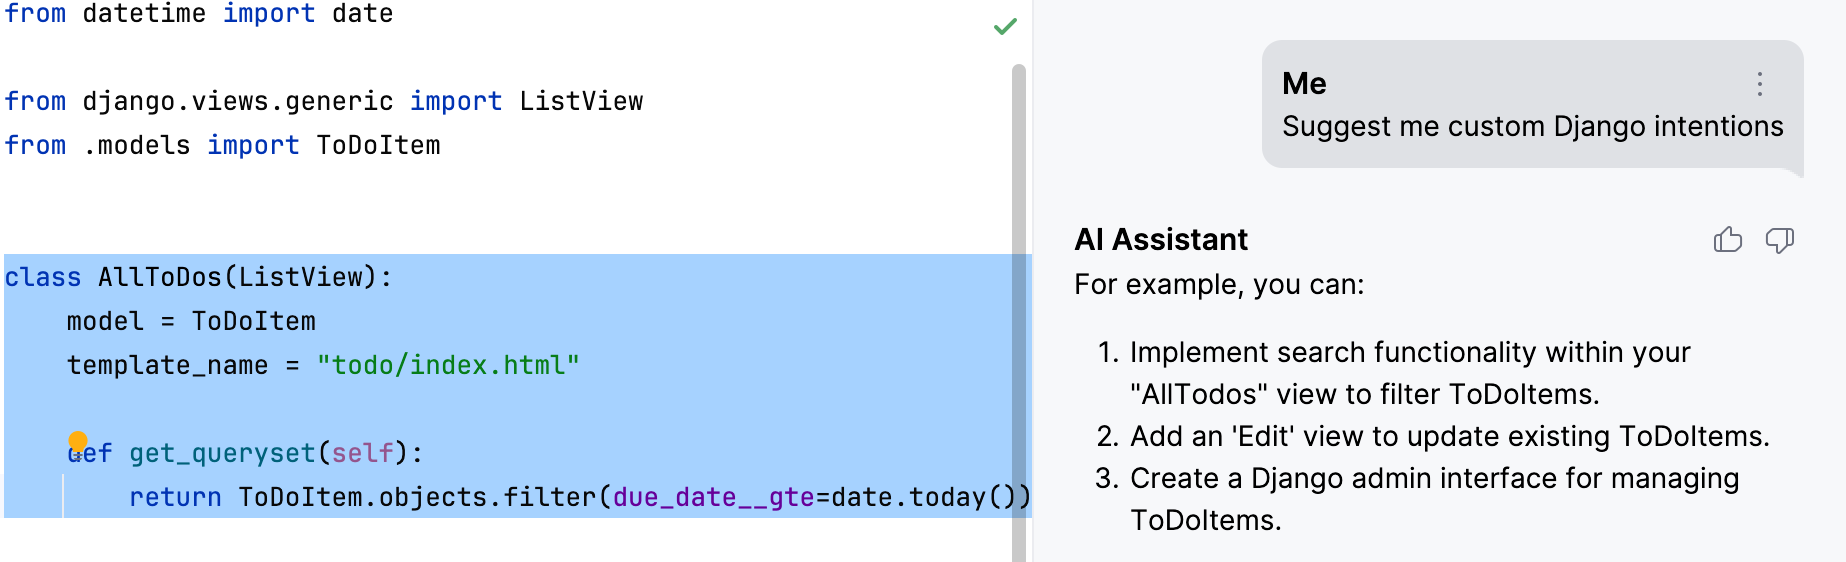Click the datetime module name in first import
The height and width of the screenshot is (562, 1846).
[144, 14]
